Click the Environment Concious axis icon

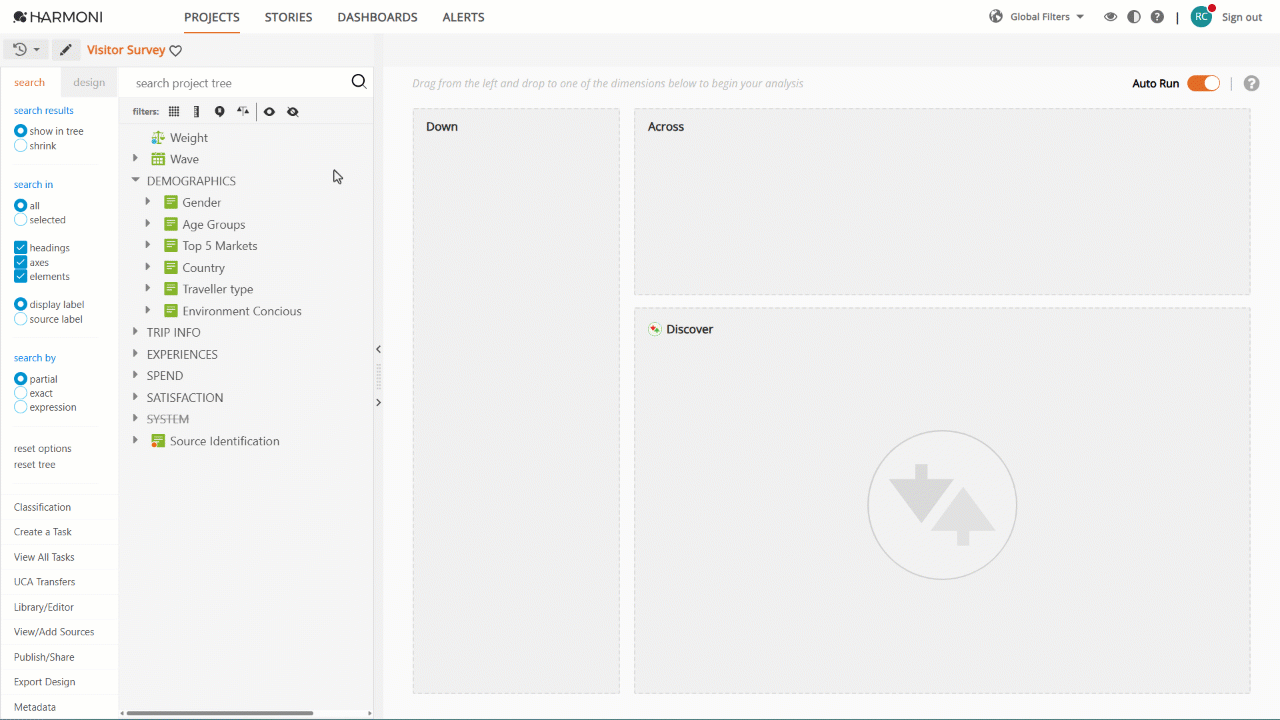(171, 311)
